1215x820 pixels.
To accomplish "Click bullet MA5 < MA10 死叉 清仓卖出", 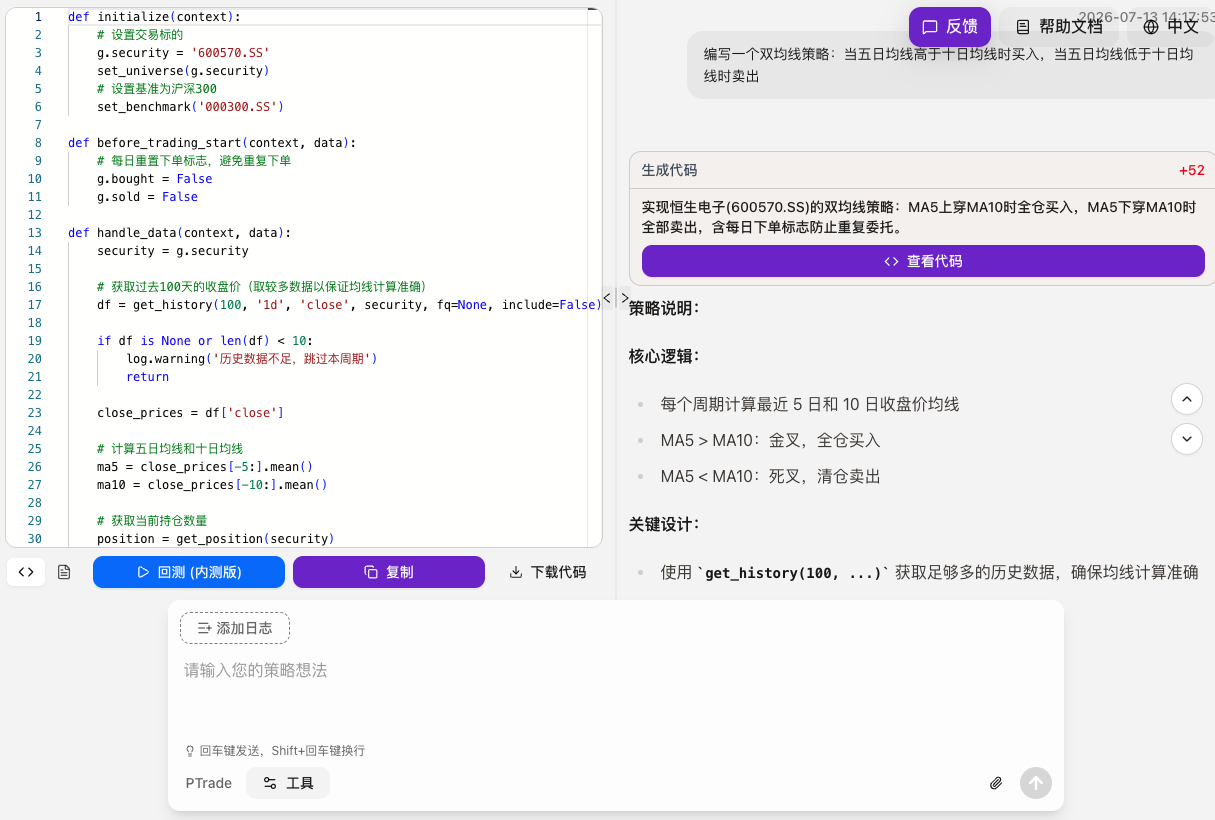I will pos(770,476).
